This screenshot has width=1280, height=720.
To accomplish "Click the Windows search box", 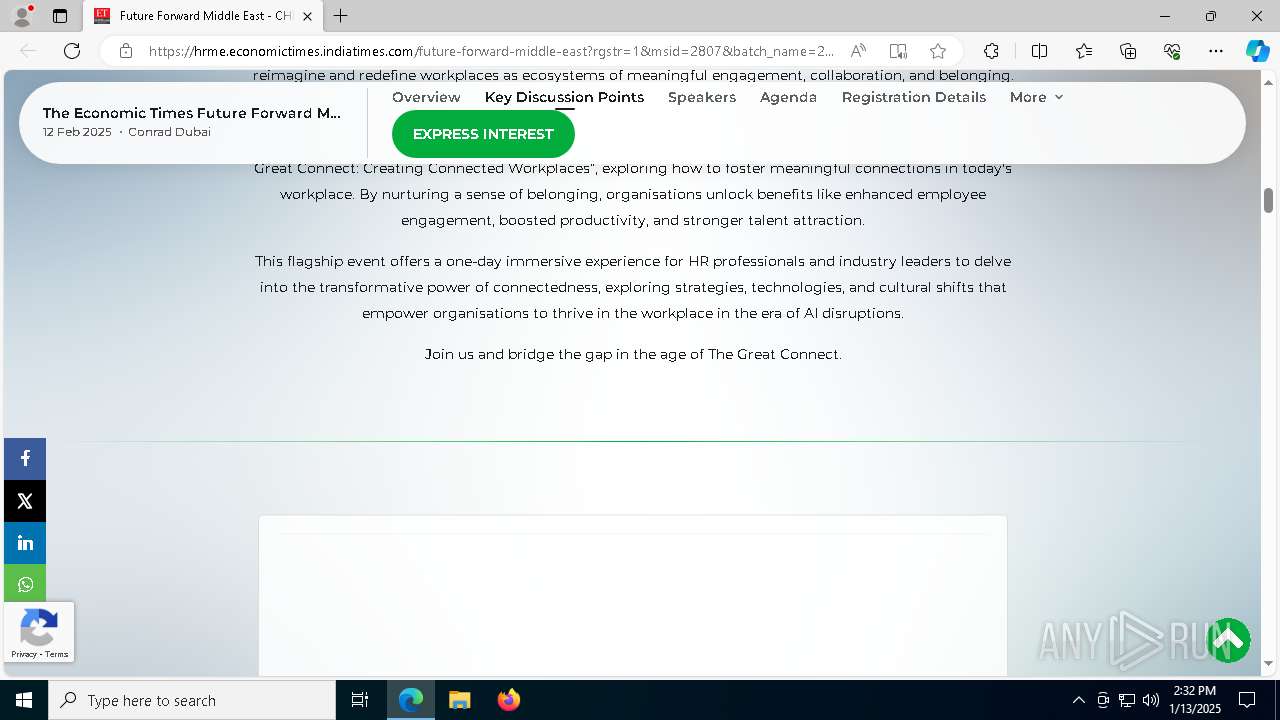I will [192, 700].
